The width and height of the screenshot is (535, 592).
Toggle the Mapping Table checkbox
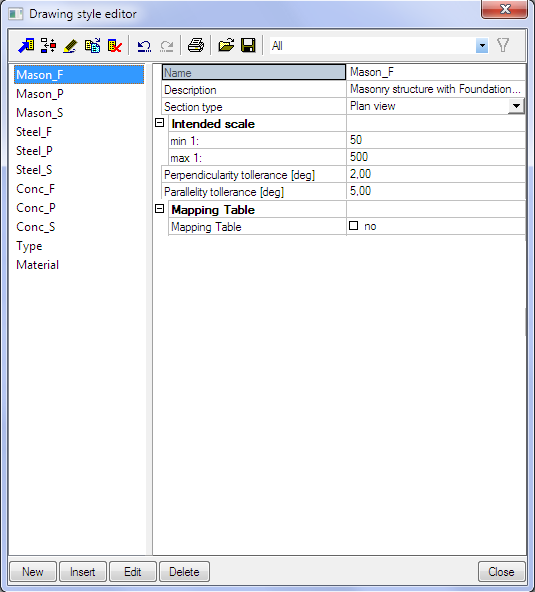pyautogui.click(x=353, y=226)
